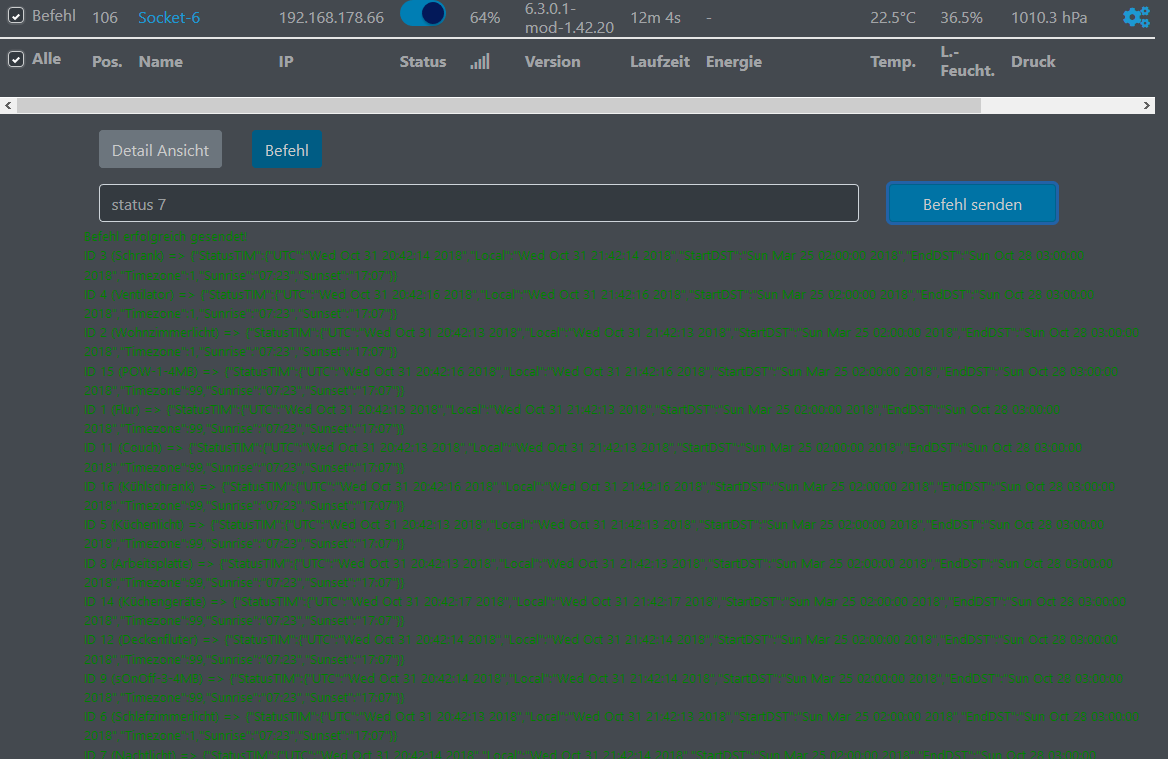Open settings gears for Socket-6

[x=1136, y=17]
